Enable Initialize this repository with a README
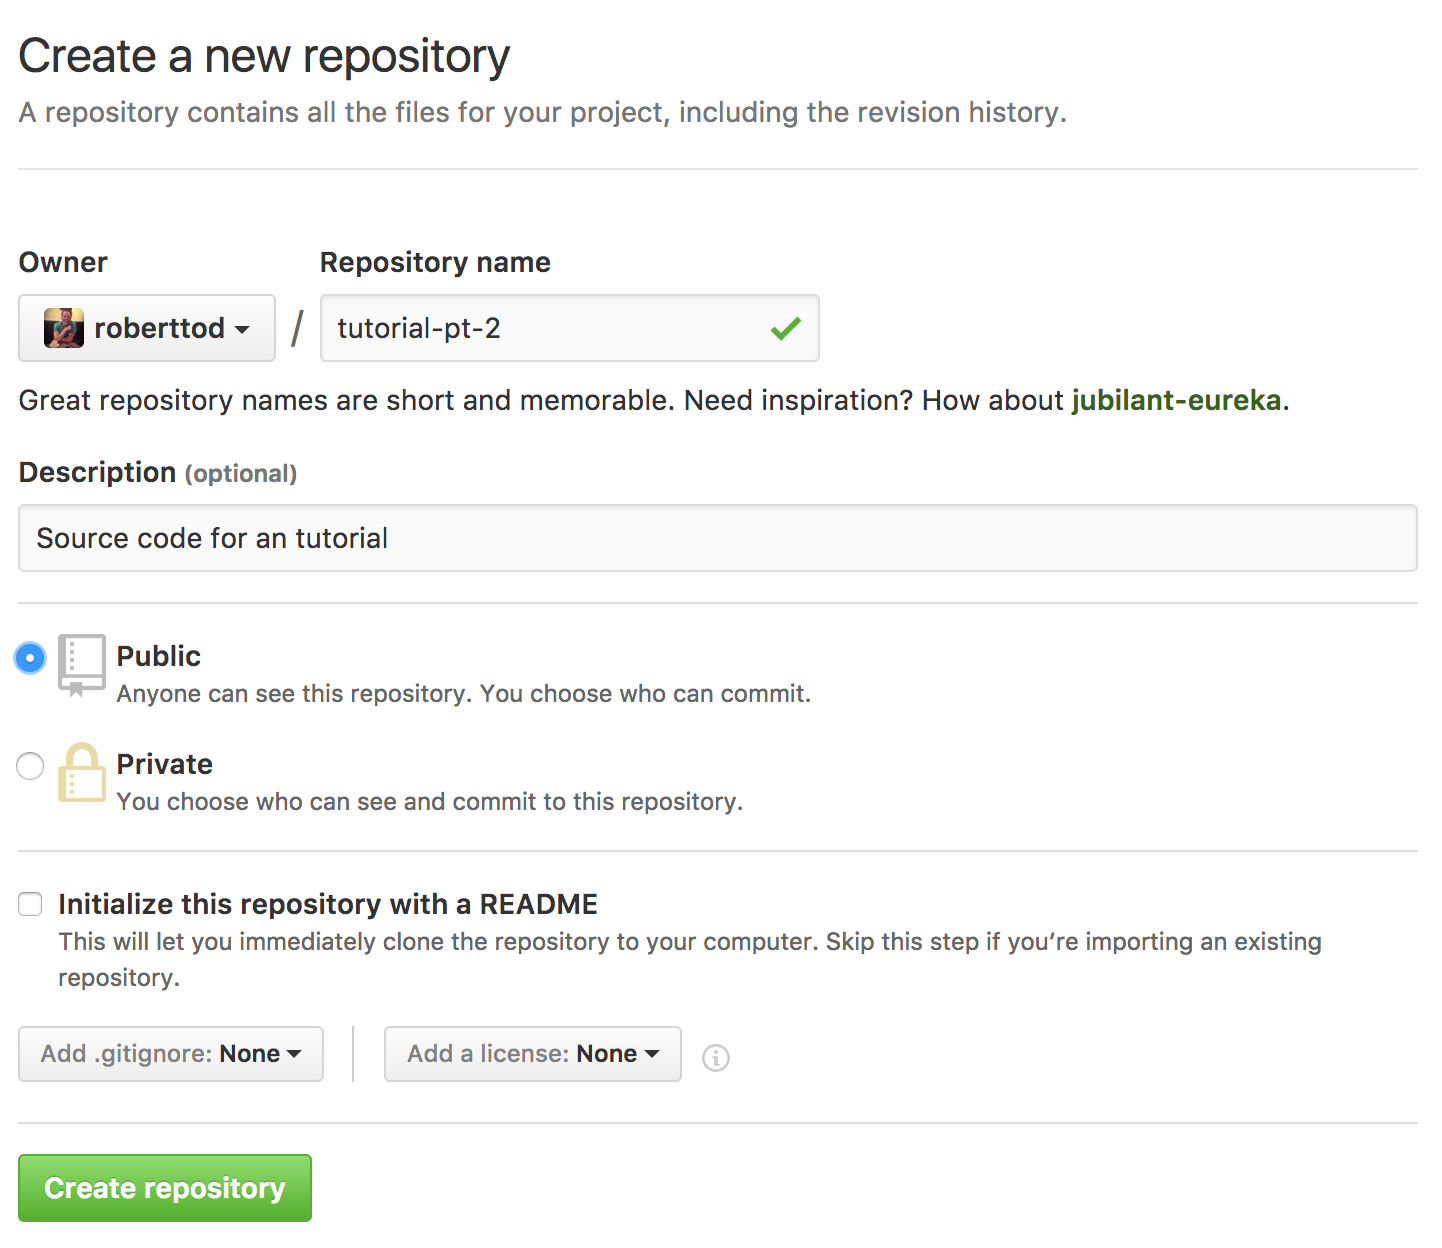Viewport: 1442px width, 1248px height. 30,904
